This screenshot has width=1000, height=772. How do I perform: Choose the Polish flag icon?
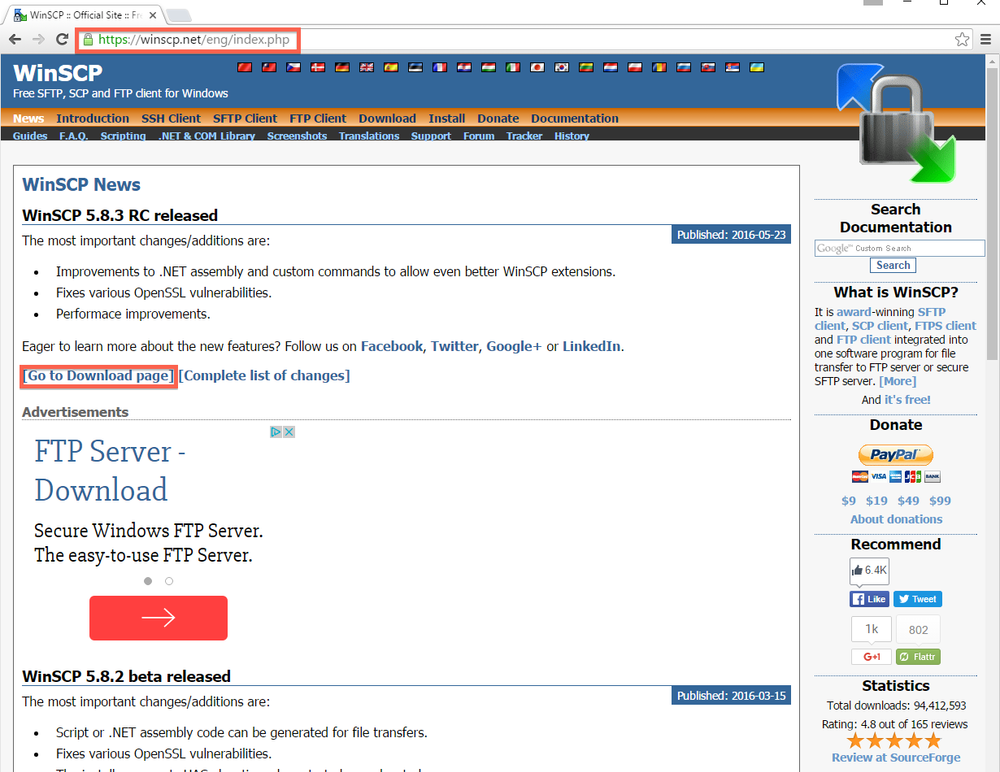[x=635, y=67]
